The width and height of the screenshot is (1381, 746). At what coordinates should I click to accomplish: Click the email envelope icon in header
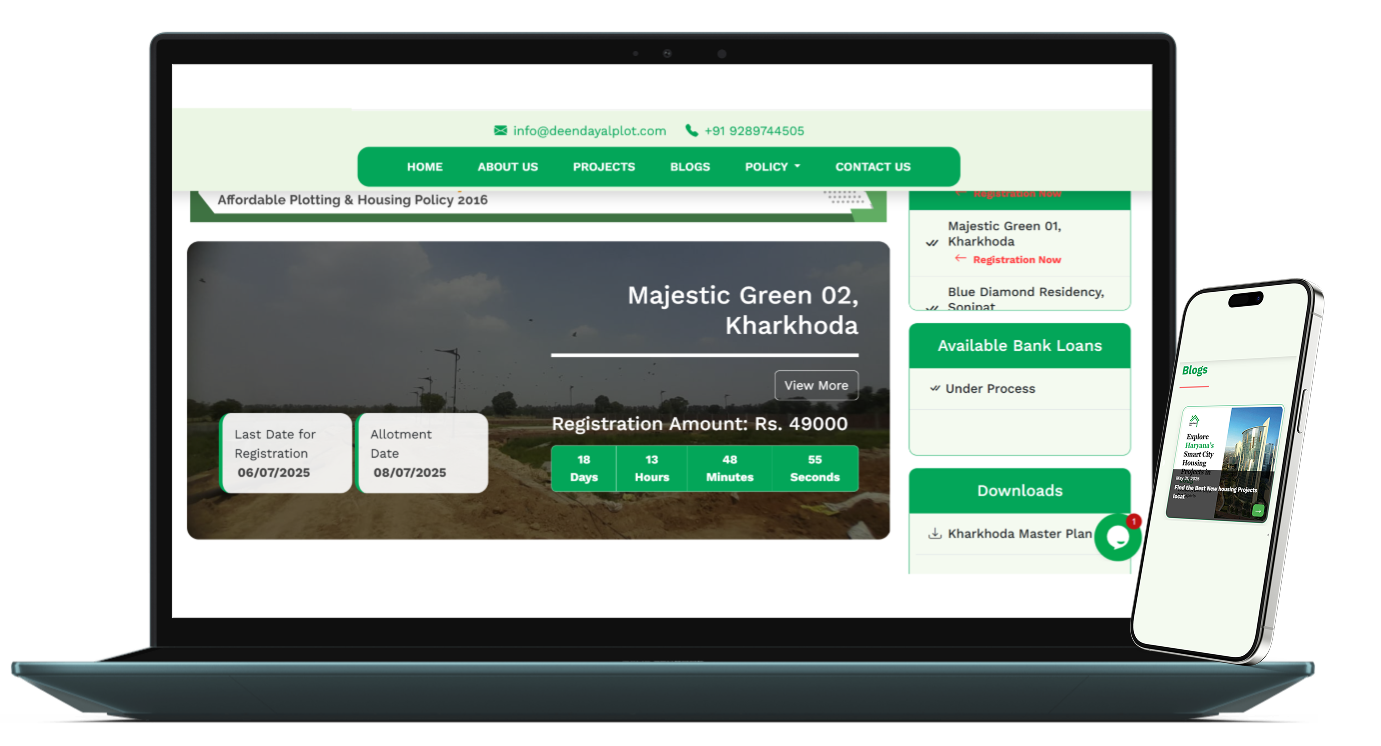[x=500, y=131]
